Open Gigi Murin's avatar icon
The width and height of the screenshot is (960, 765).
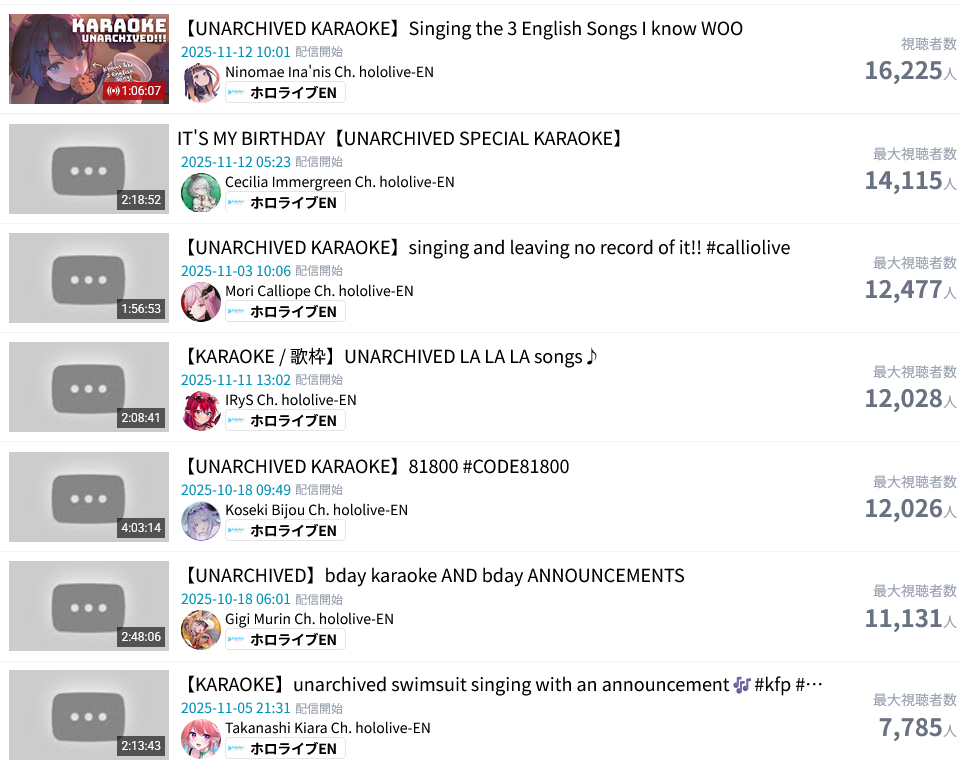click(201, 630)
